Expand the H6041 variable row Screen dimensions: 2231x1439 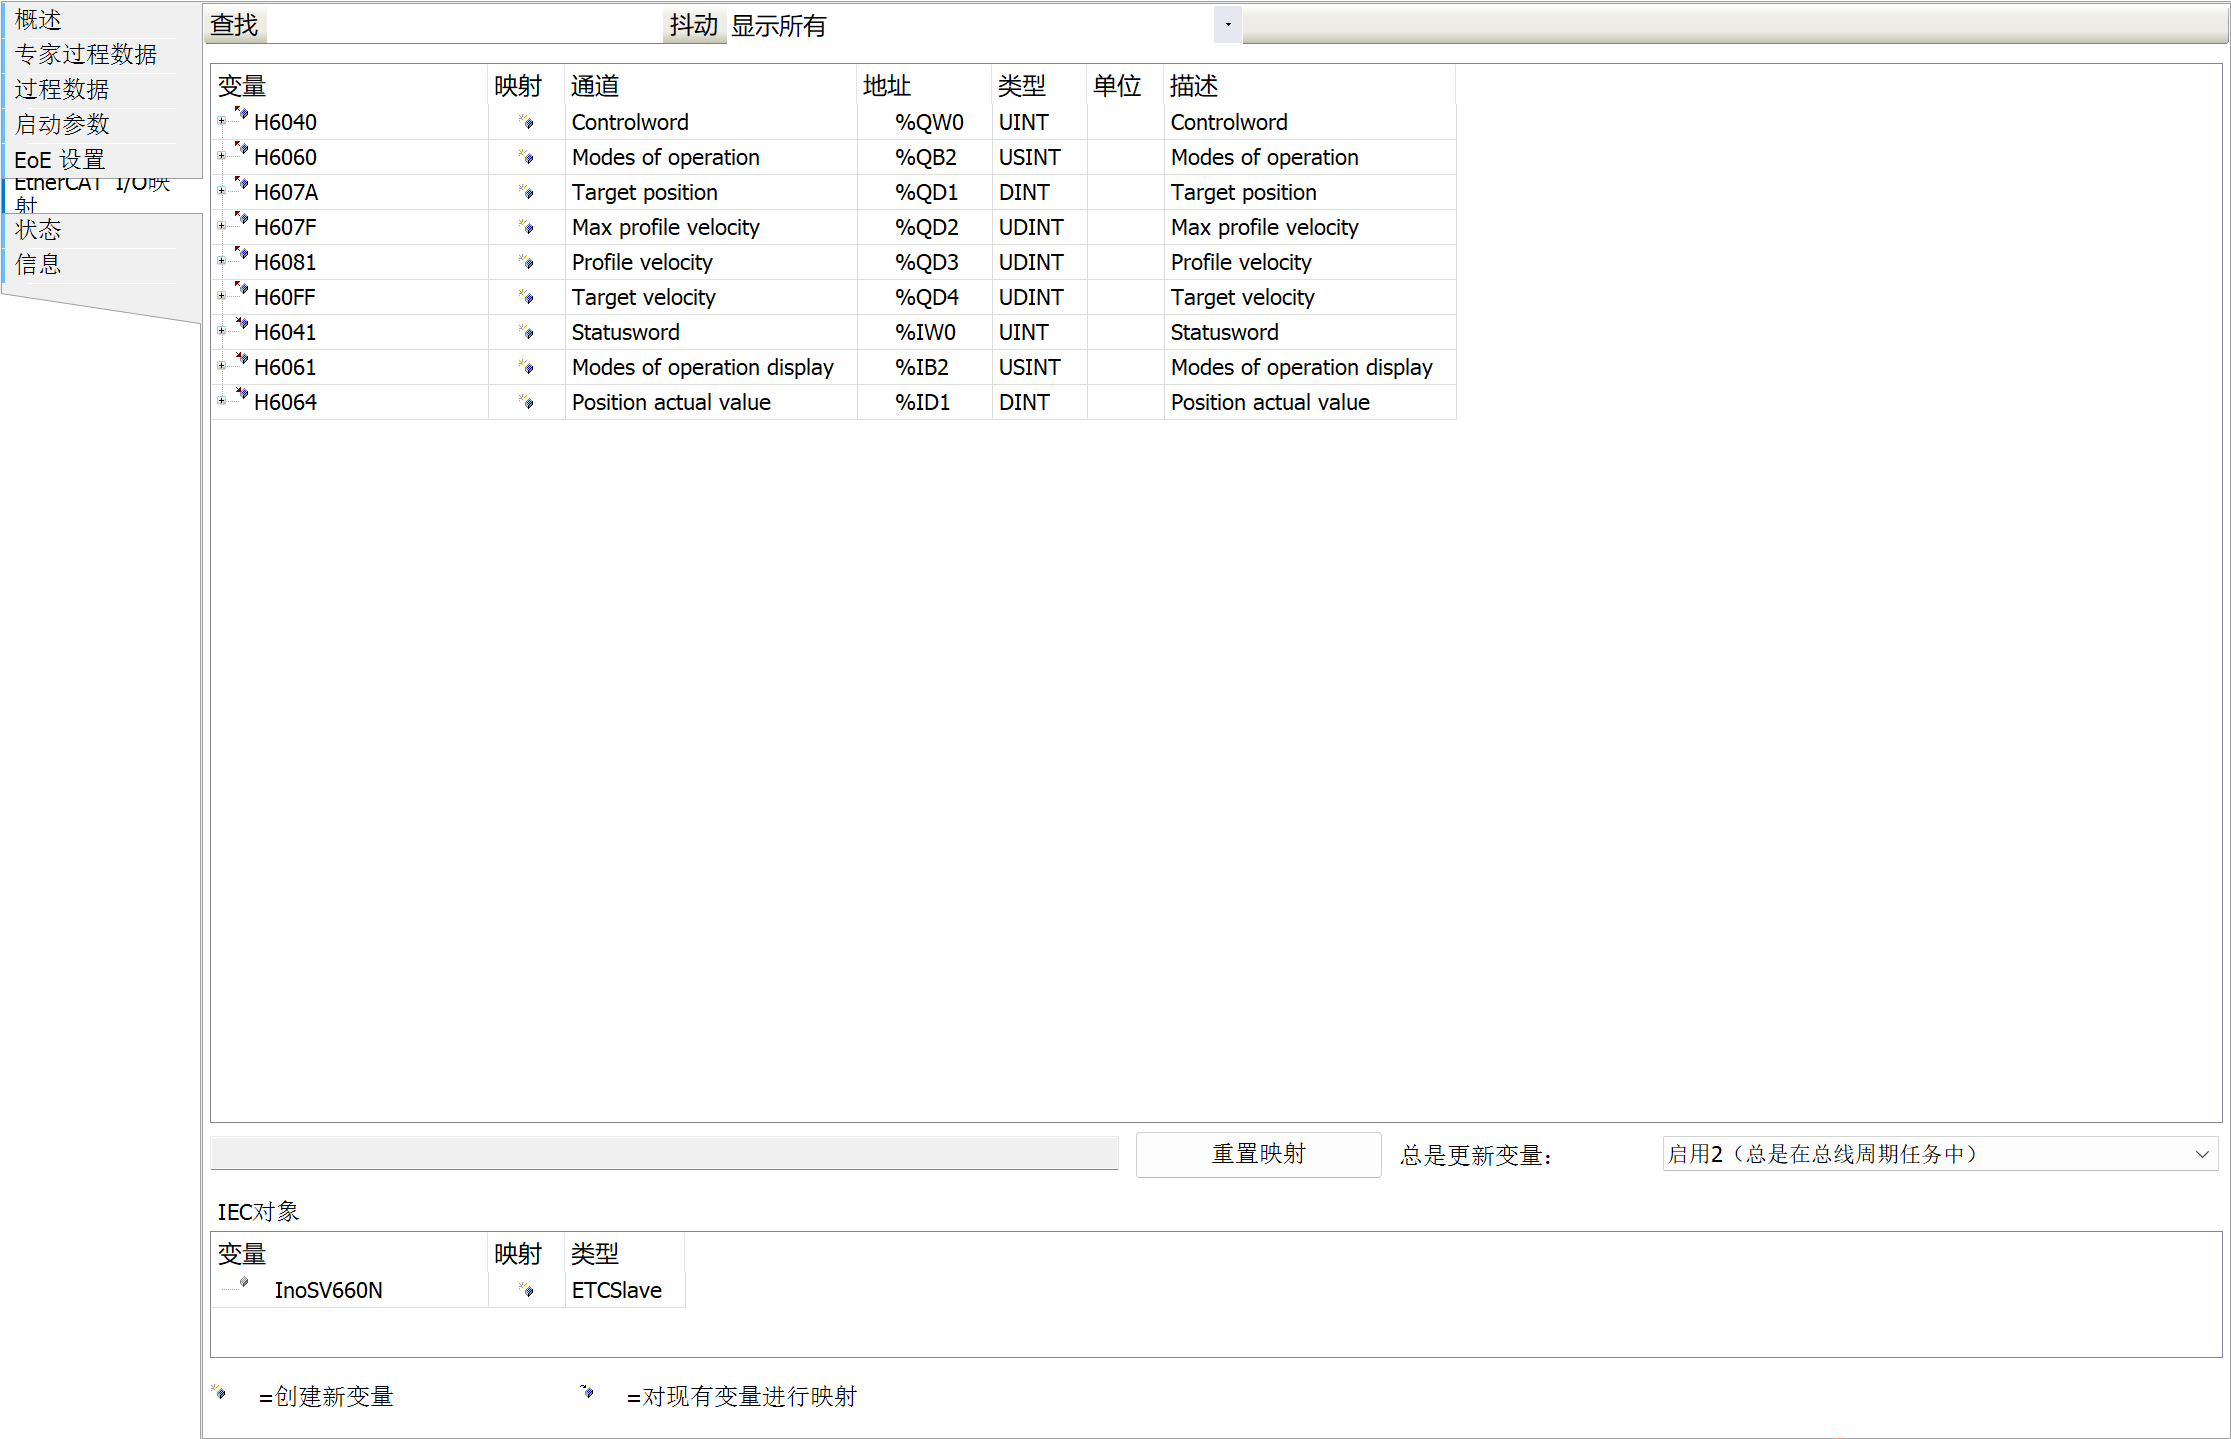pos(221,331)
